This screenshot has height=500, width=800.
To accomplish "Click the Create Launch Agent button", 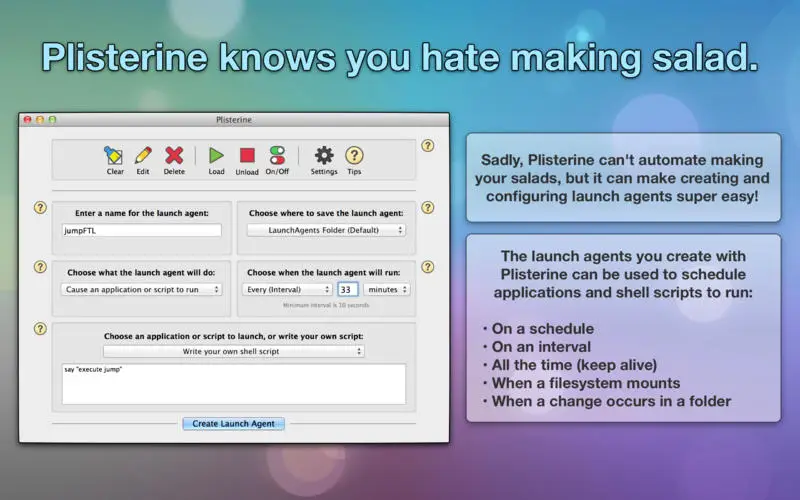I will 234,424.
